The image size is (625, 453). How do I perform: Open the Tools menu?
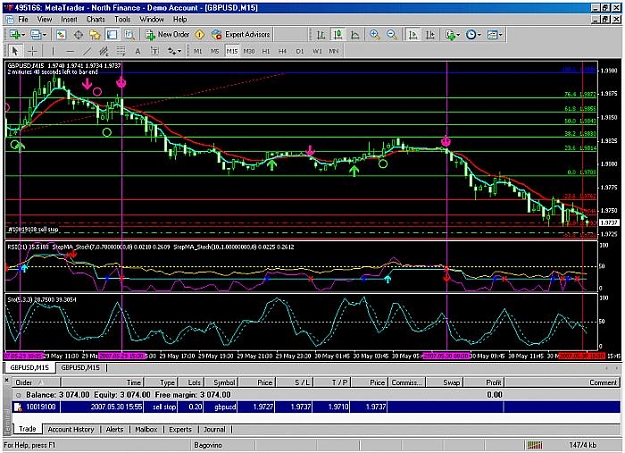(122, 19)
